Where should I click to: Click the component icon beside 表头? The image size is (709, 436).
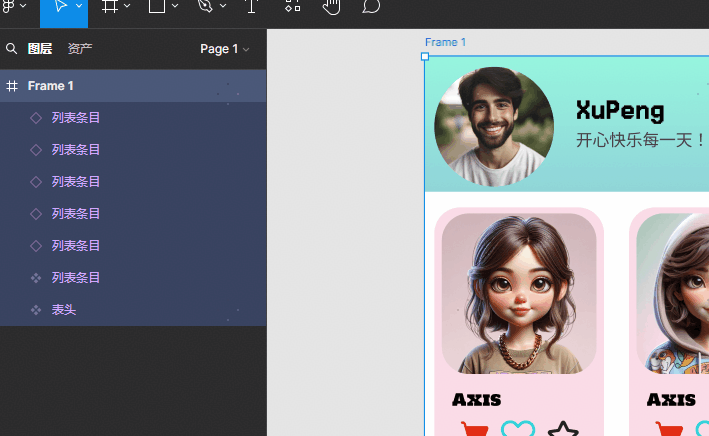pyautogui.click(x=36, y=310)
